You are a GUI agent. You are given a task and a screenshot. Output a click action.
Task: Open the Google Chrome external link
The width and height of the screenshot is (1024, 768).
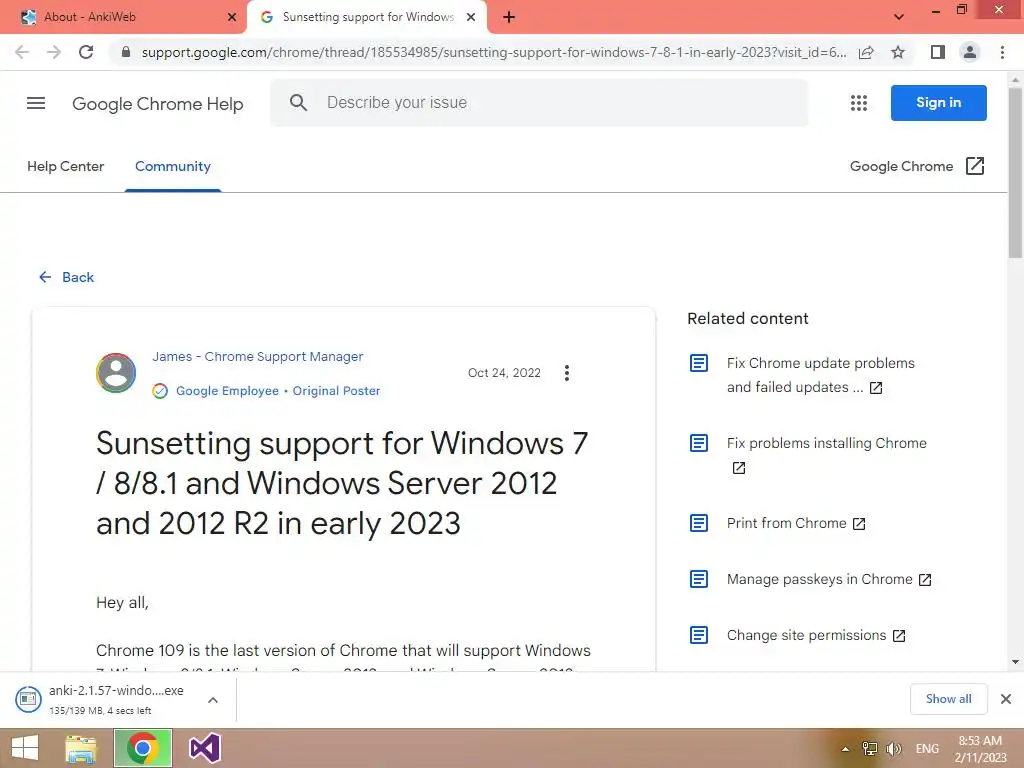(x=917, y=167)
